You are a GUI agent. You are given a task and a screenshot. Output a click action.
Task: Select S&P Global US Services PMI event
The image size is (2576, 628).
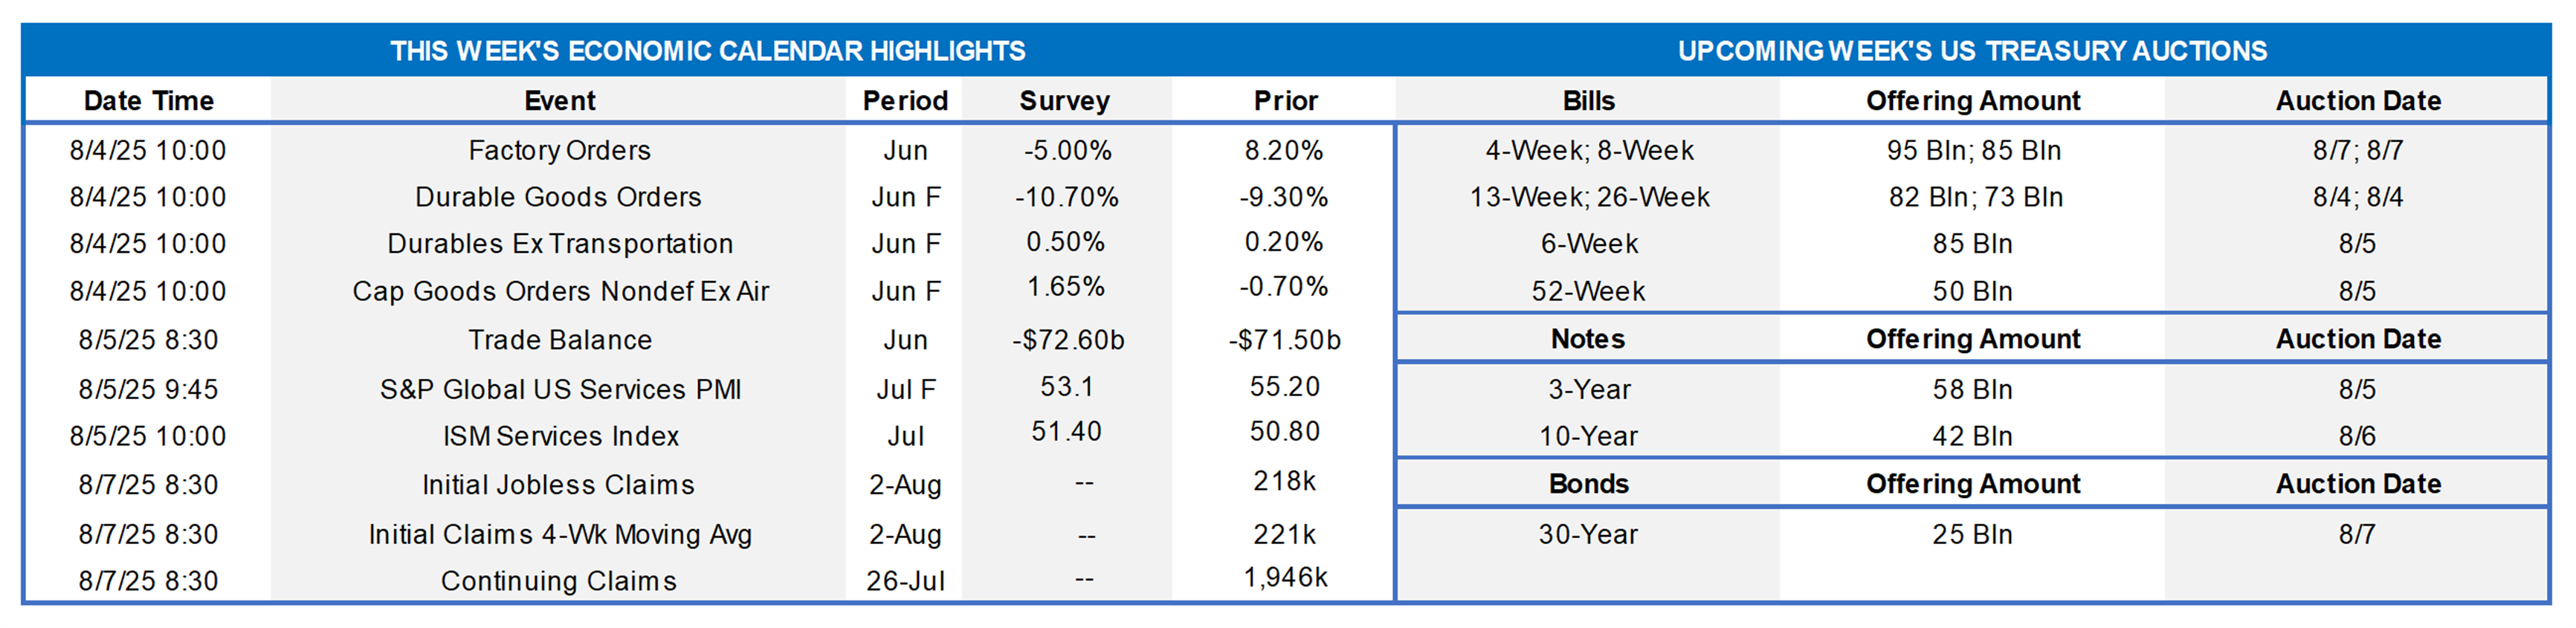click(560, 389)
